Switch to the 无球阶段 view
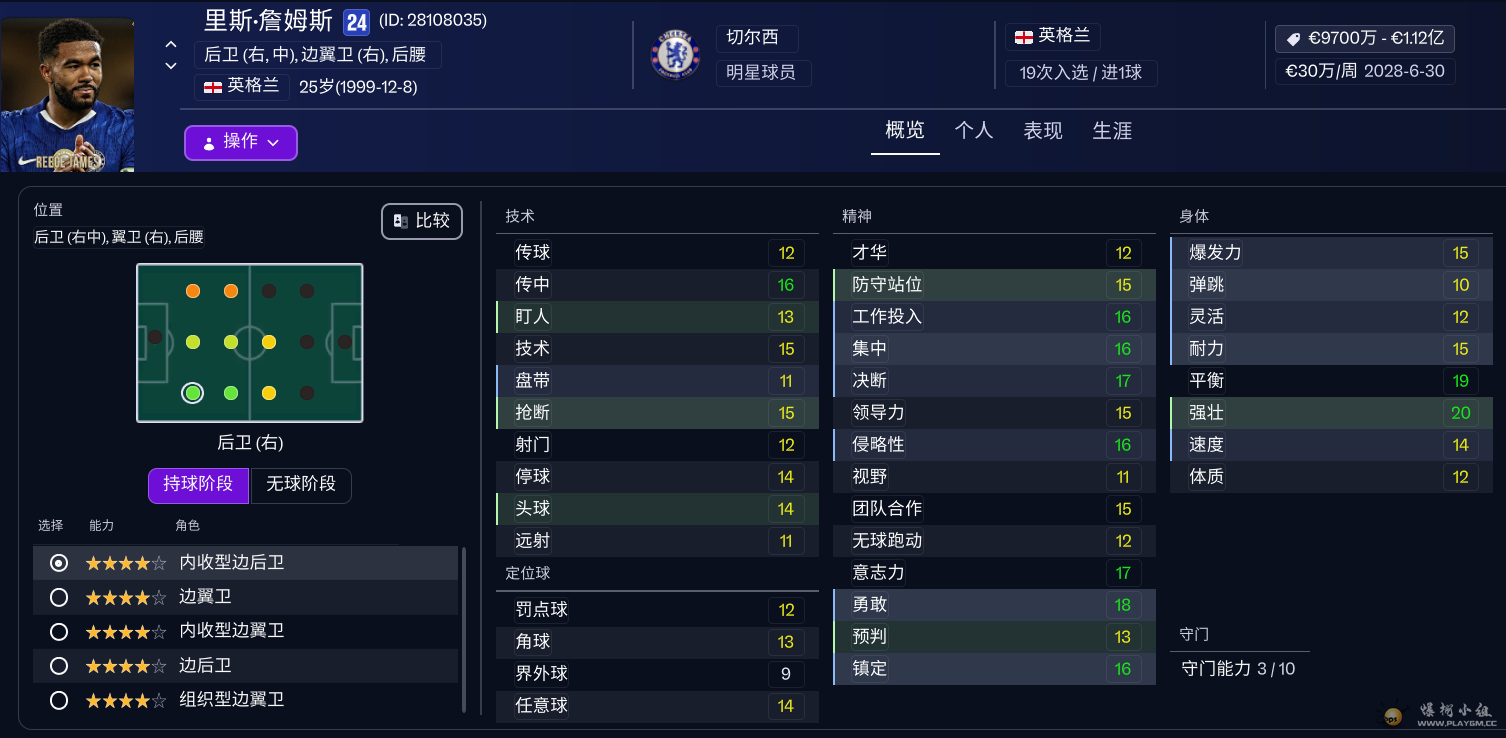The width and height of the screenshot is (1506, 738). 301,485
